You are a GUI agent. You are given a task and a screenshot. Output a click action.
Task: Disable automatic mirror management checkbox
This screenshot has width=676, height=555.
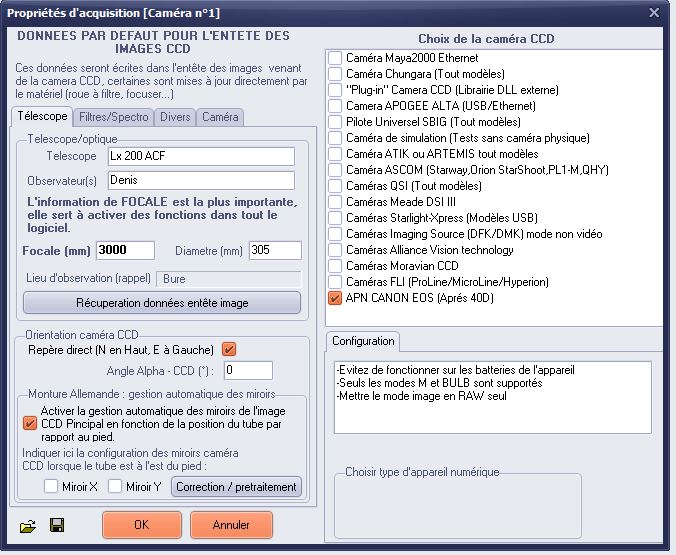tap(29, 422)
